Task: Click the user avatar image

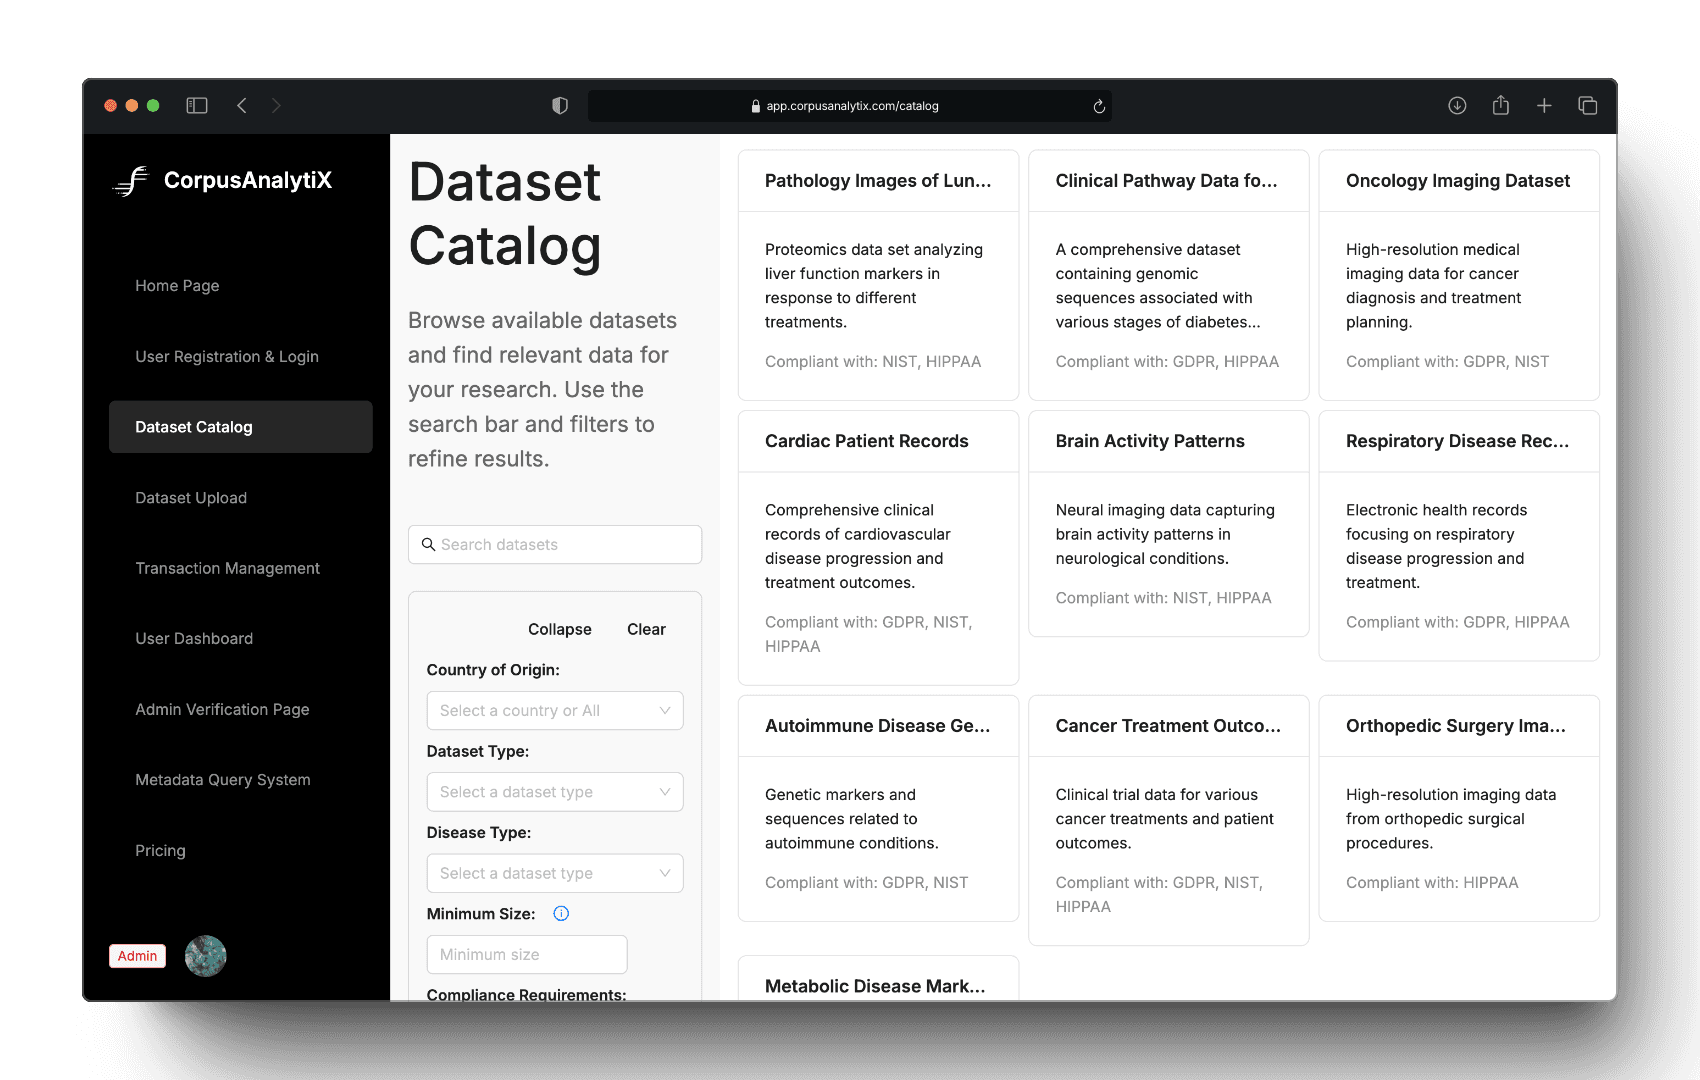Action: pyautogui.click(x=206, y=956)
